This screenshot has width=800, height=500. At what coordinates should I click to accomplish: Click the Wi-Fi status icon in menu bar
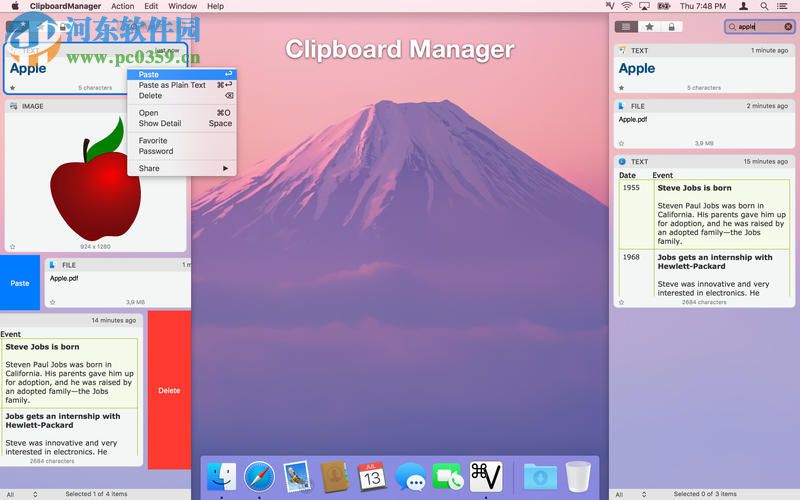[627, 6]
